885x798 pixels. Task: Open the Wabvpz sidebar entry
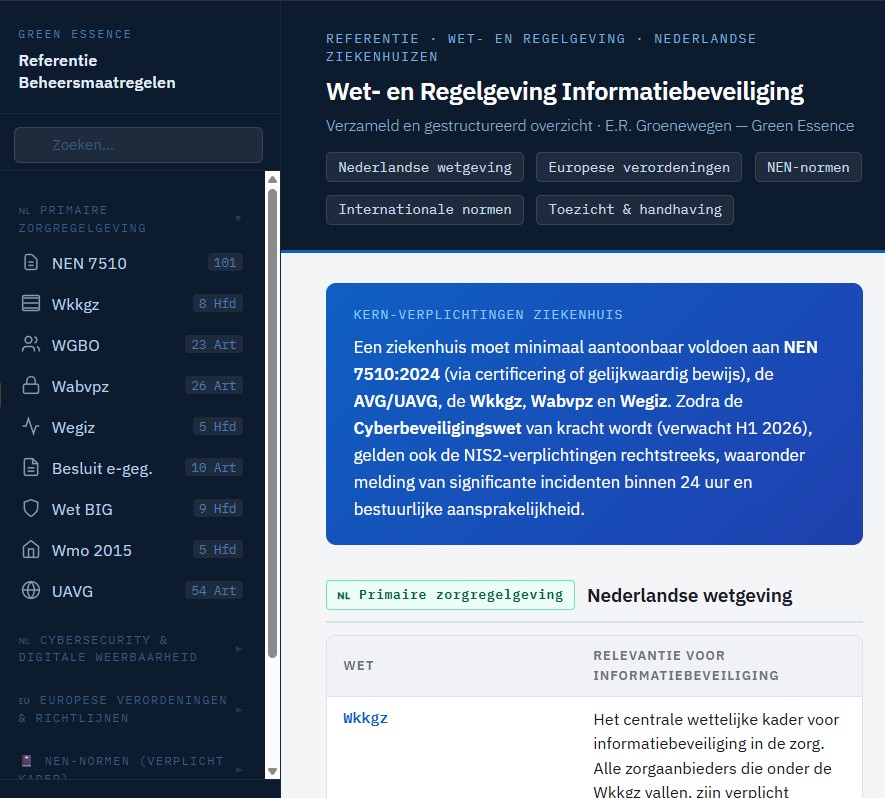click(x=132, y=386)
